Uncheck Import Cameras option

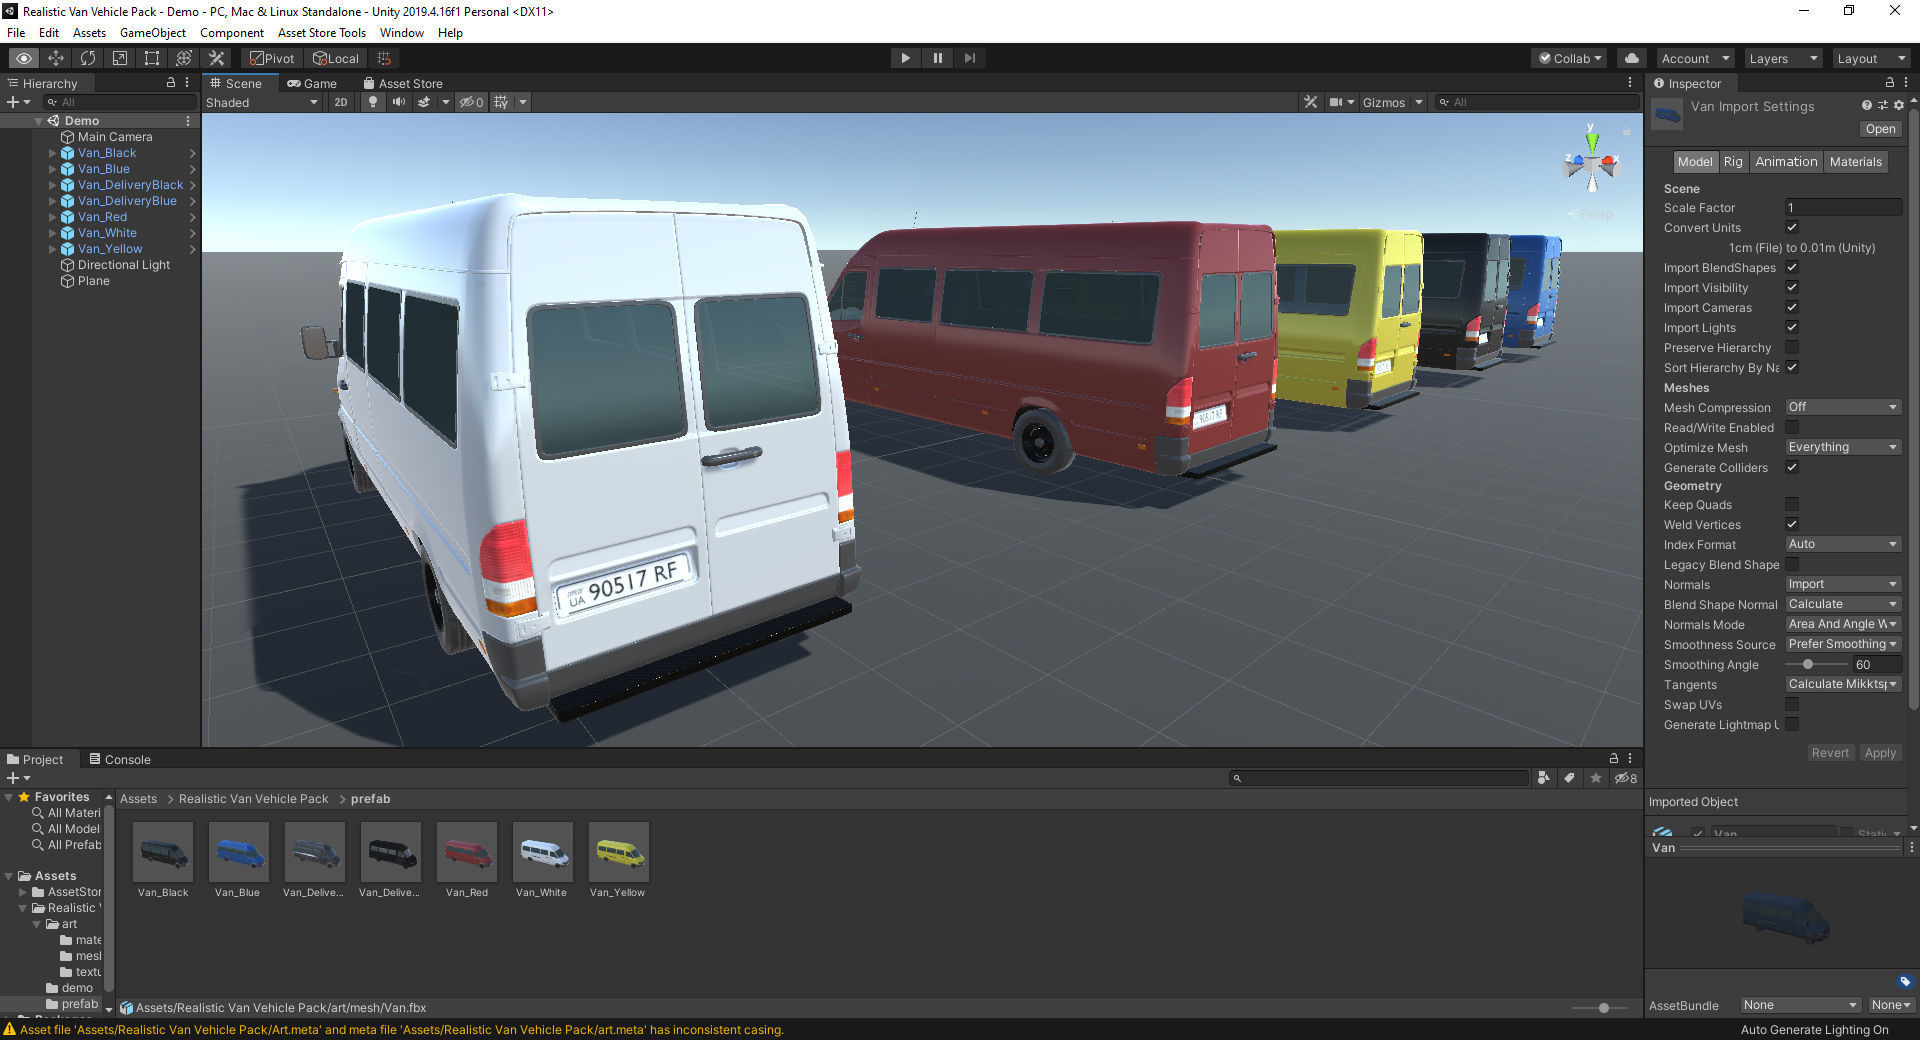tap(1792, 307)
